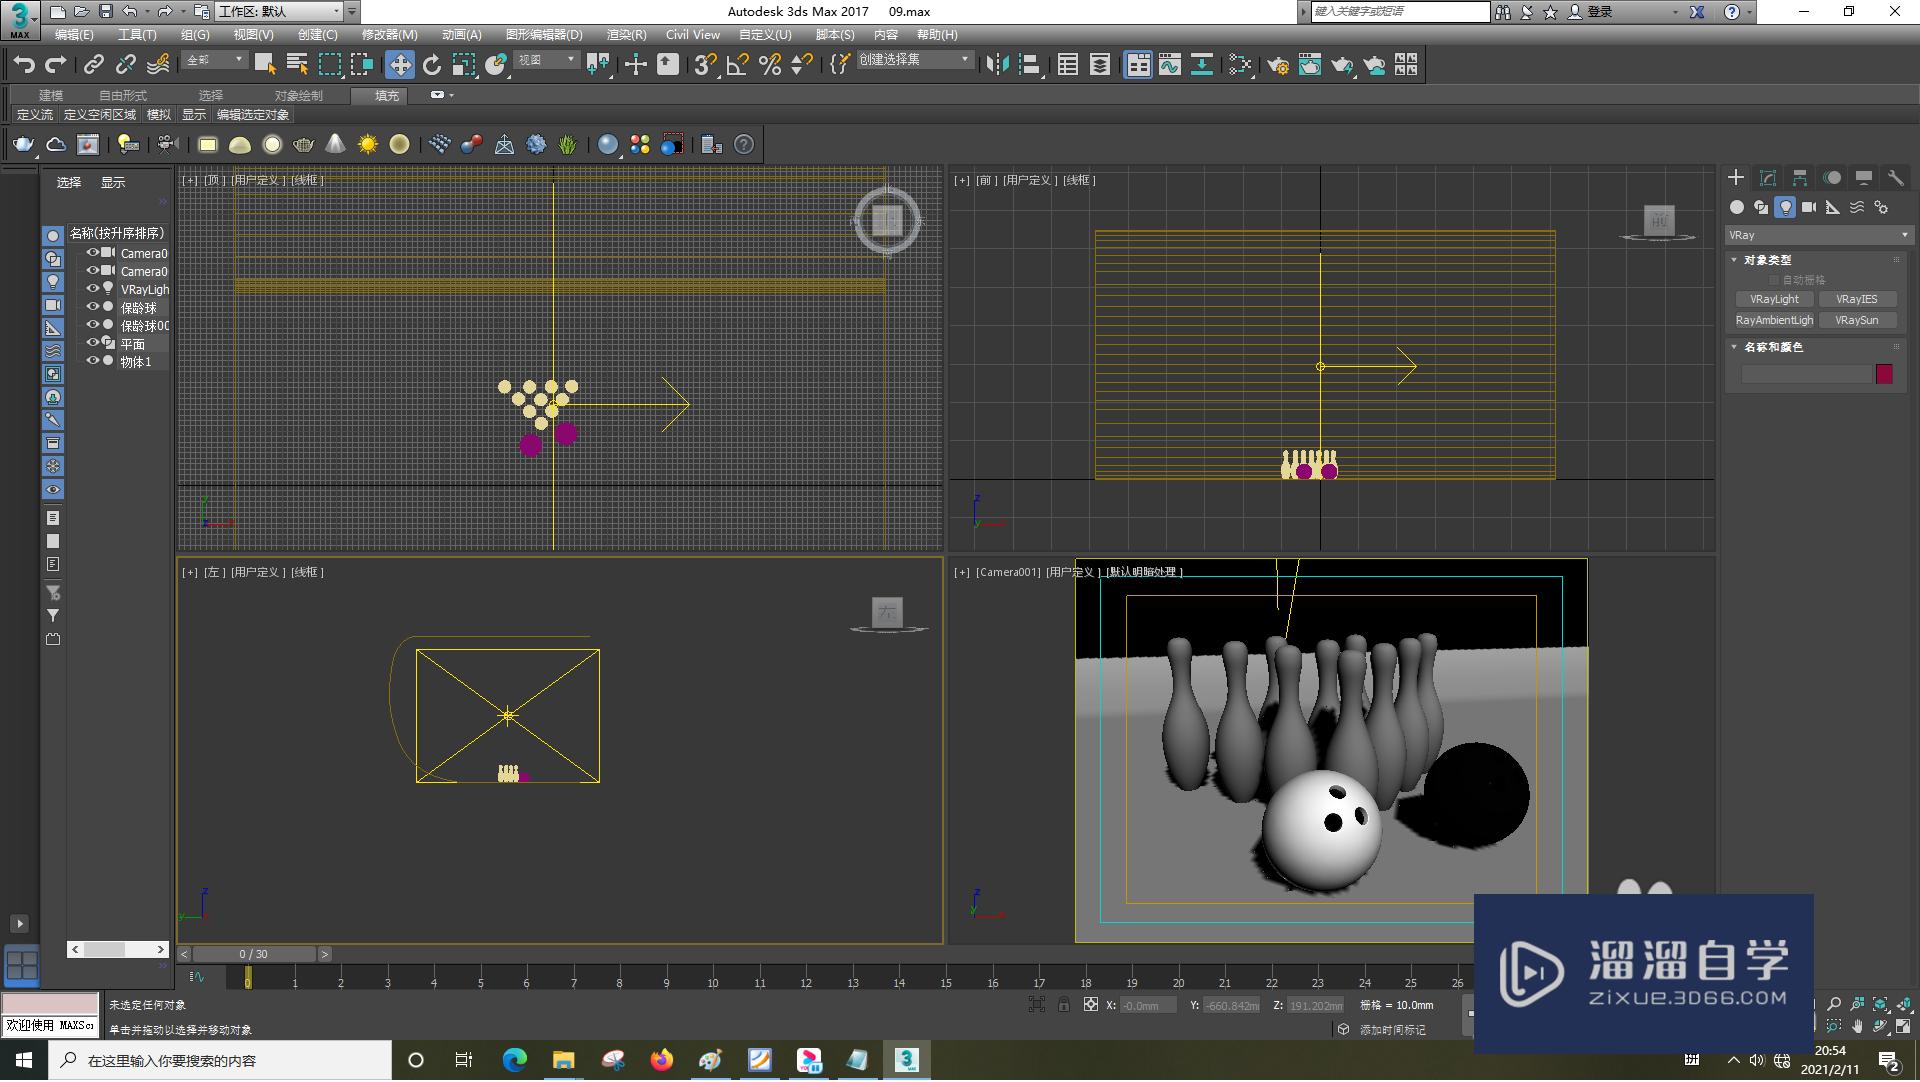Image resolution: width=1920 pixels, height=1082 pixels.
Task: Toggle Display Lights filter in Scene Explorer
Action: tap(53, 282)
